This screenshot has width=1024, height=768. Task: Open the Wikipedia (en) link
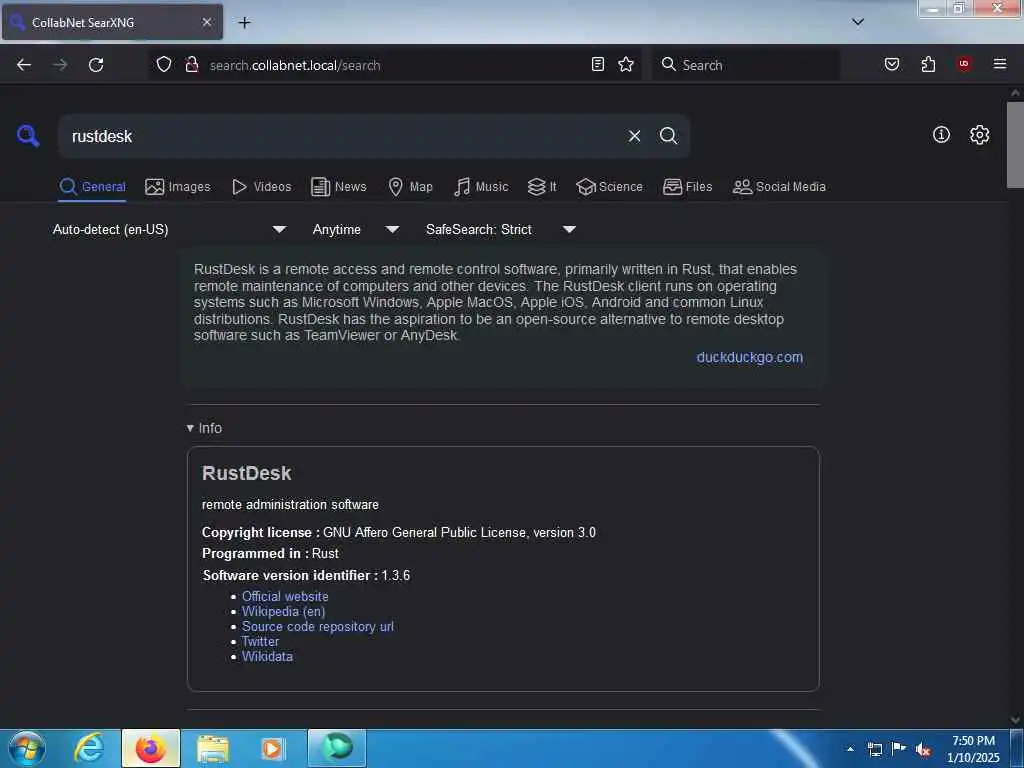point(283,611)
